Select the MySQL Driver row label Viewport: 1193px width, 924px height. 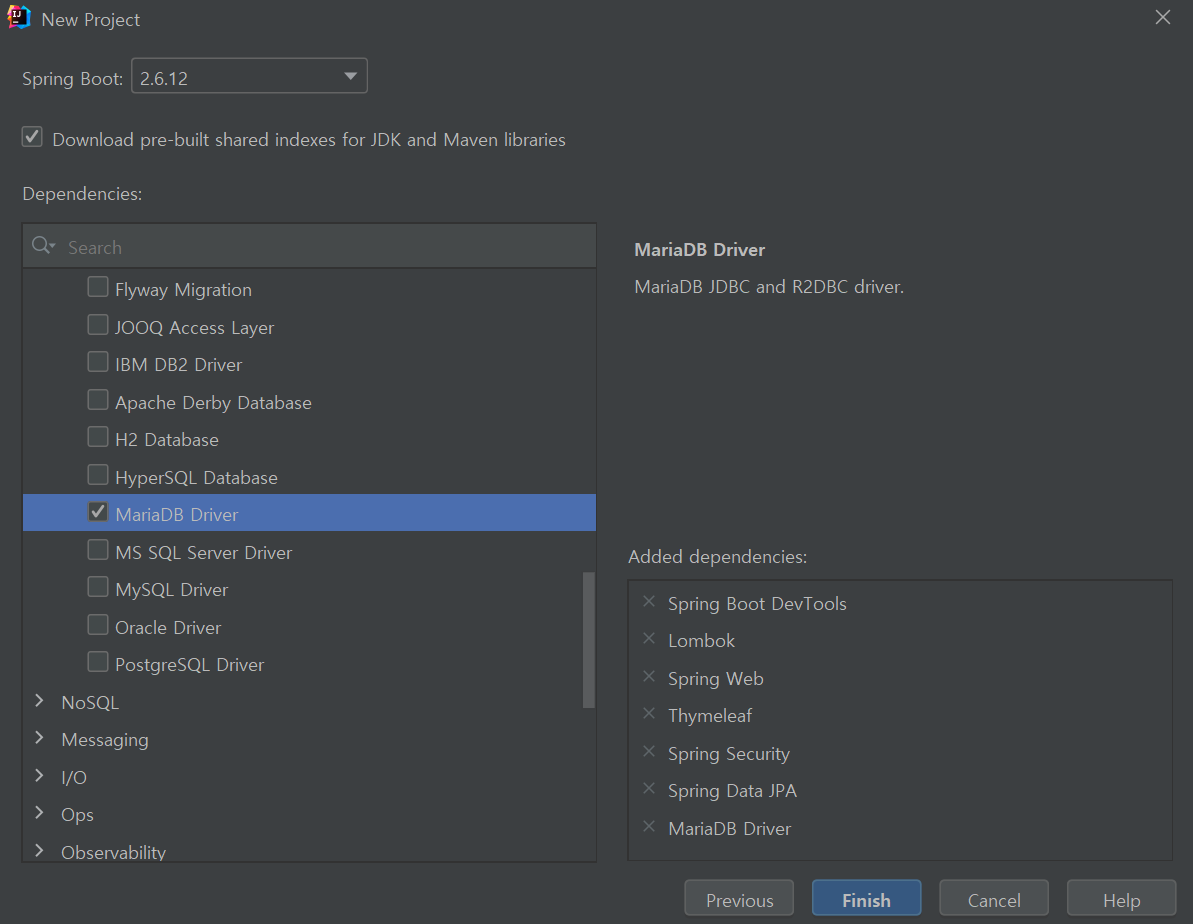[172, 590]
